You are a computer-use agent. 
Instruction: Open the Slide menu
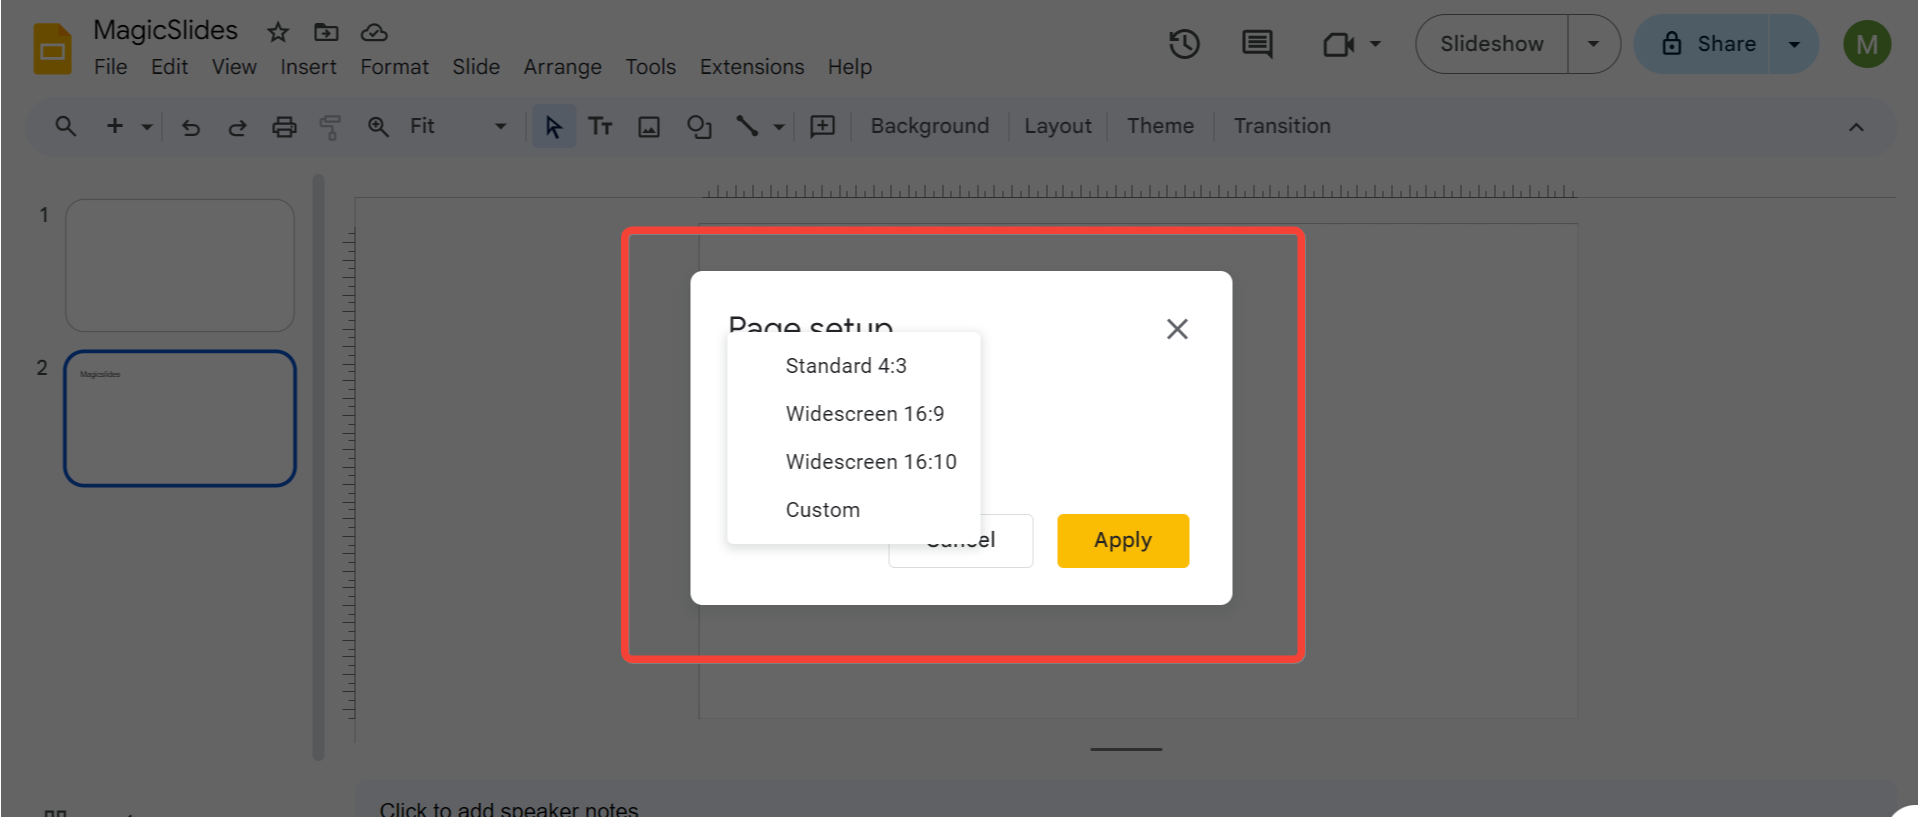[476, 67]
